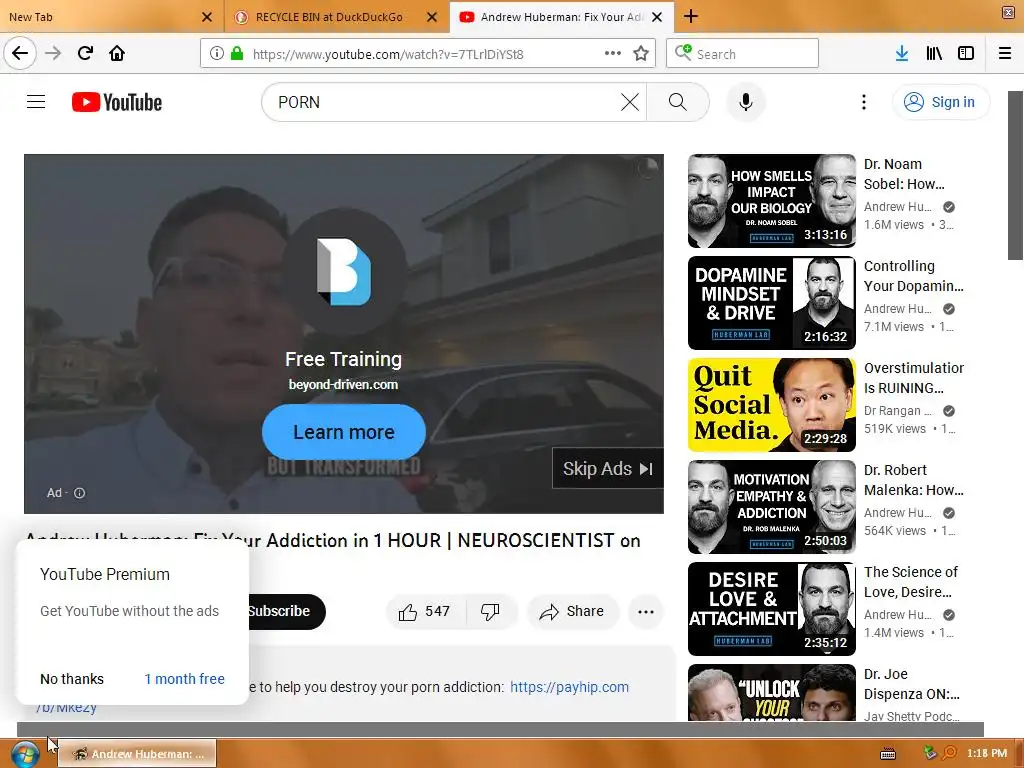Open the Unlock Your video thumbnail
Viewport: 1024px width, 768px height.
click(x=771, y=692)
